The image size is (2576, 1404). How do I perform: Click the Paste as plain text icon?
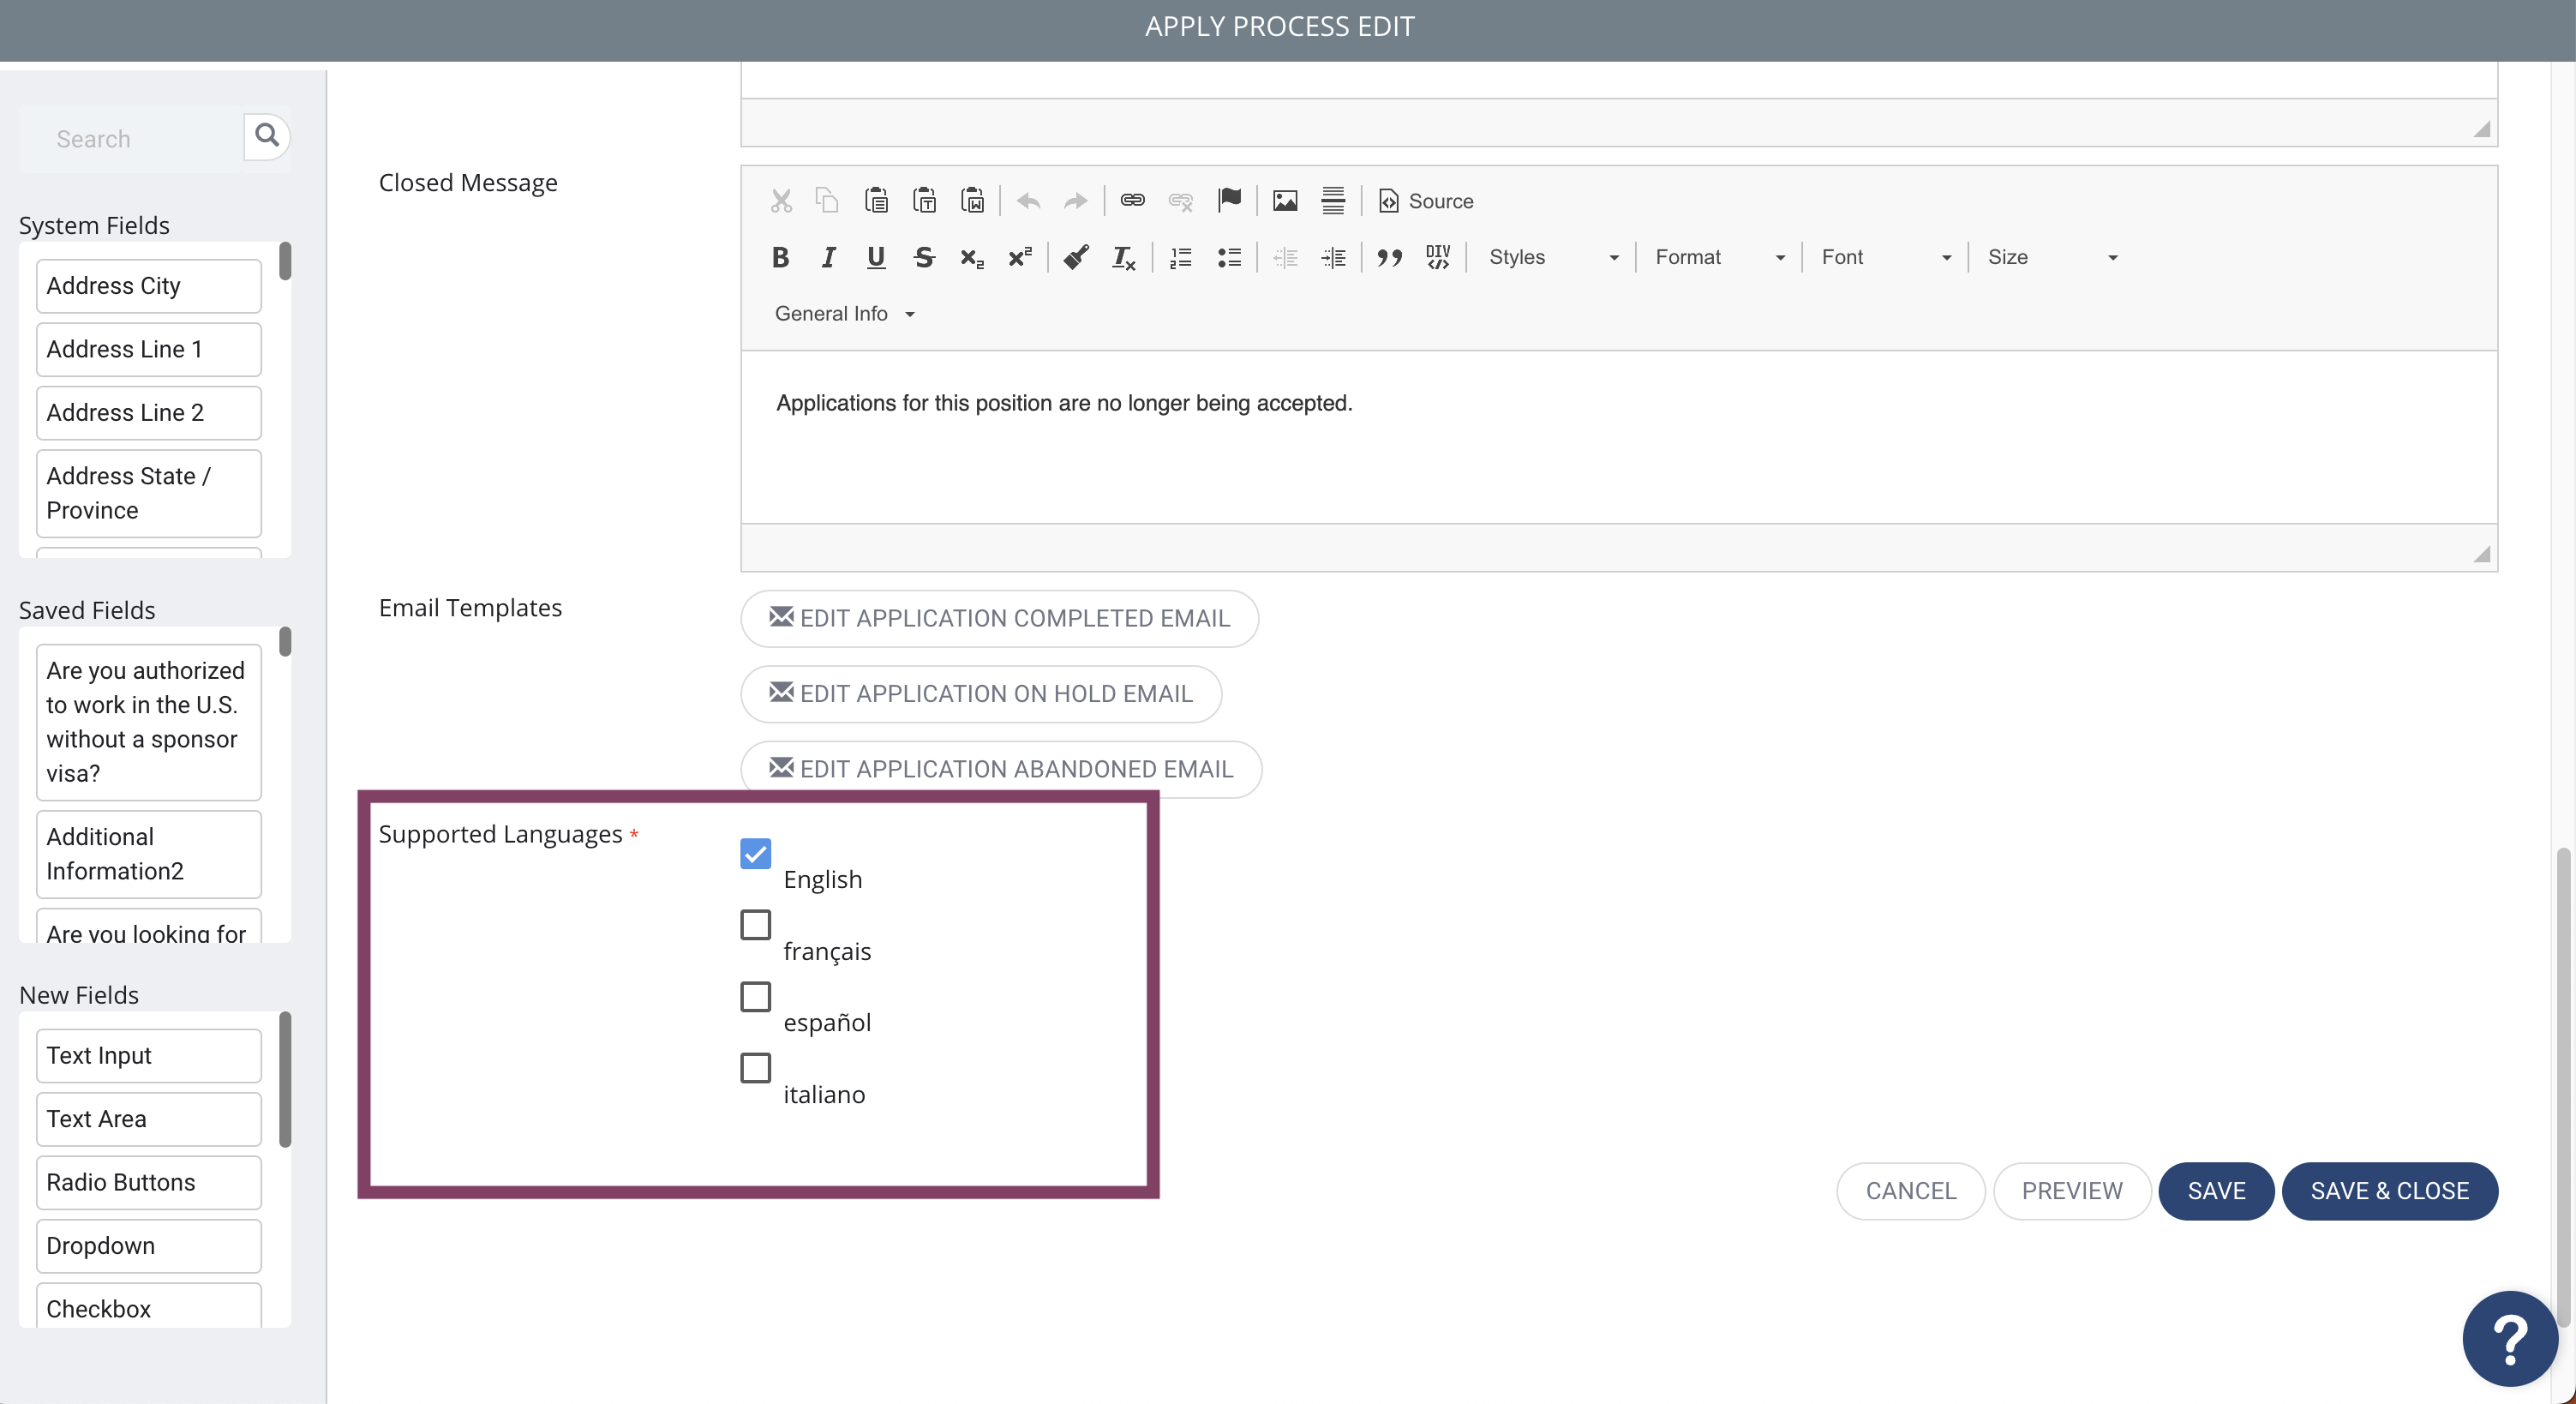click(925, 201)
